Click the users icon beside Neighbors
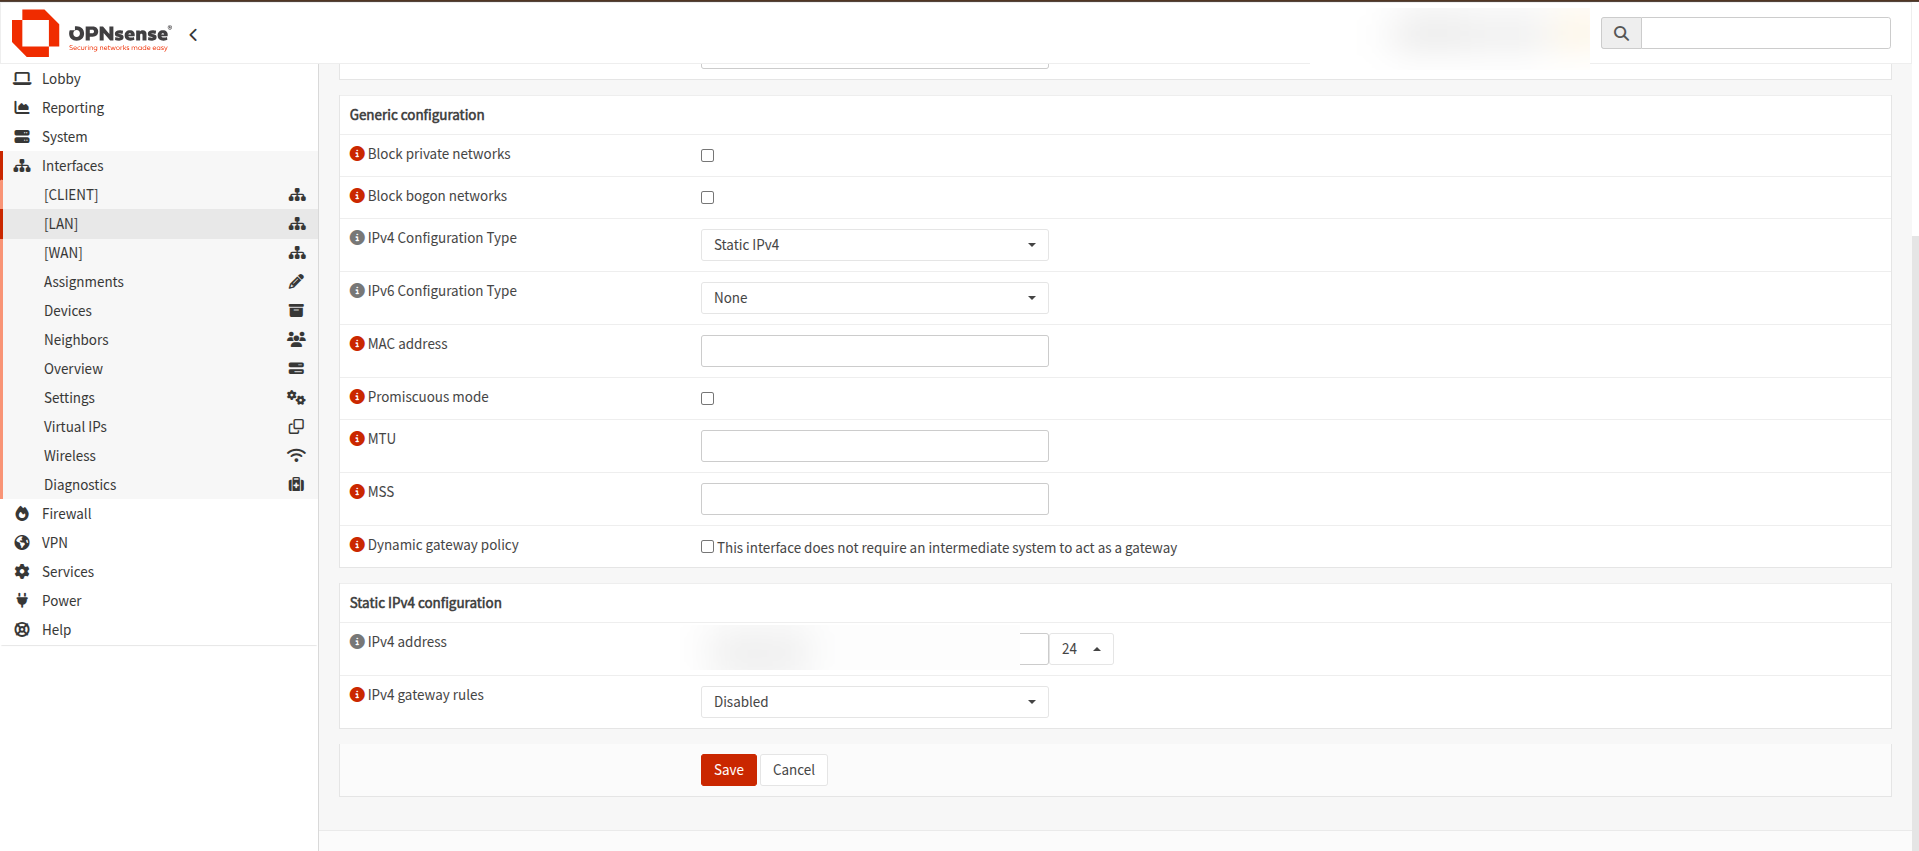The height and width of the screenshot is (851, 1919). pyautogui.click(x=296, y=340)
